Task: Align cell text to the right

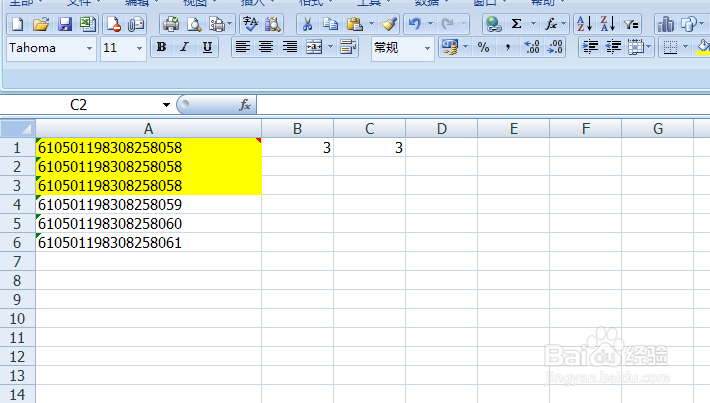Action: pos(289,47)
